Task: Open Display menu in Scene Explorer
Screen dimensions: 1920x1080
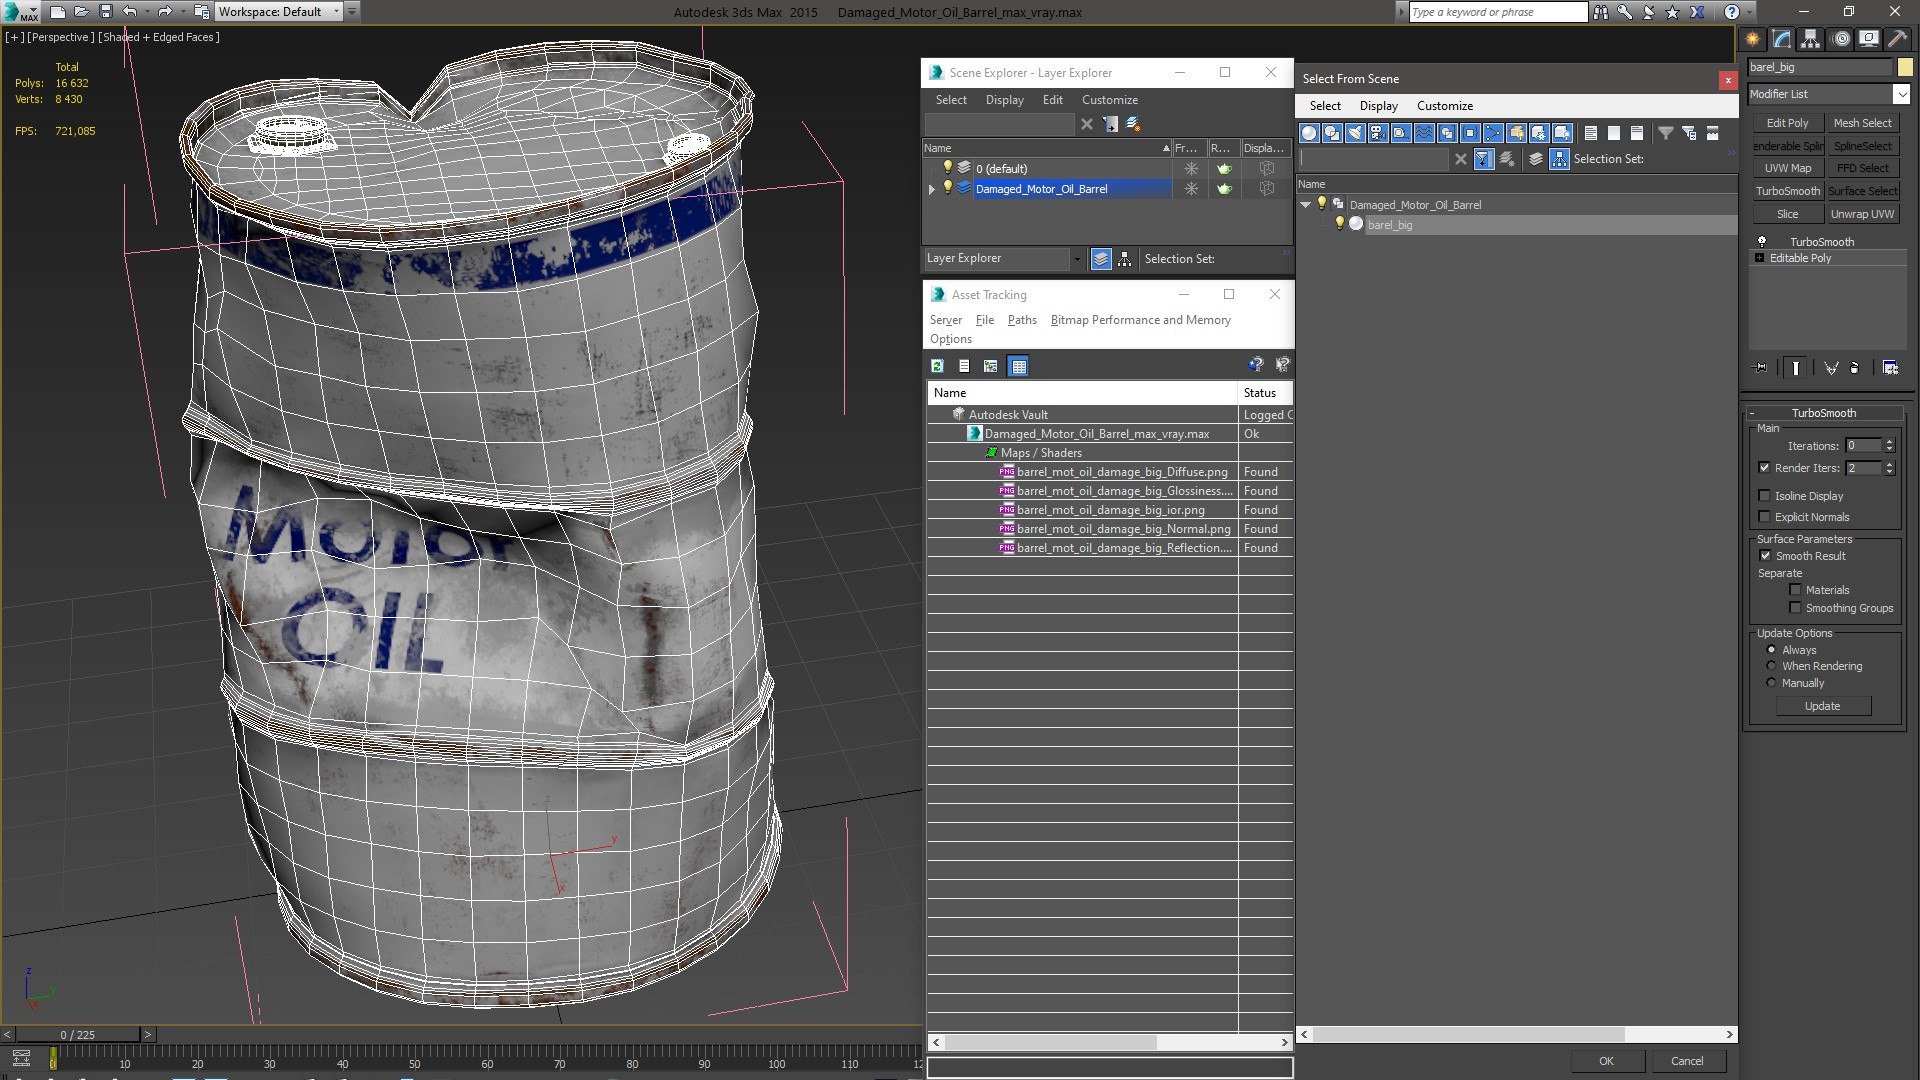Action: 1004,100
